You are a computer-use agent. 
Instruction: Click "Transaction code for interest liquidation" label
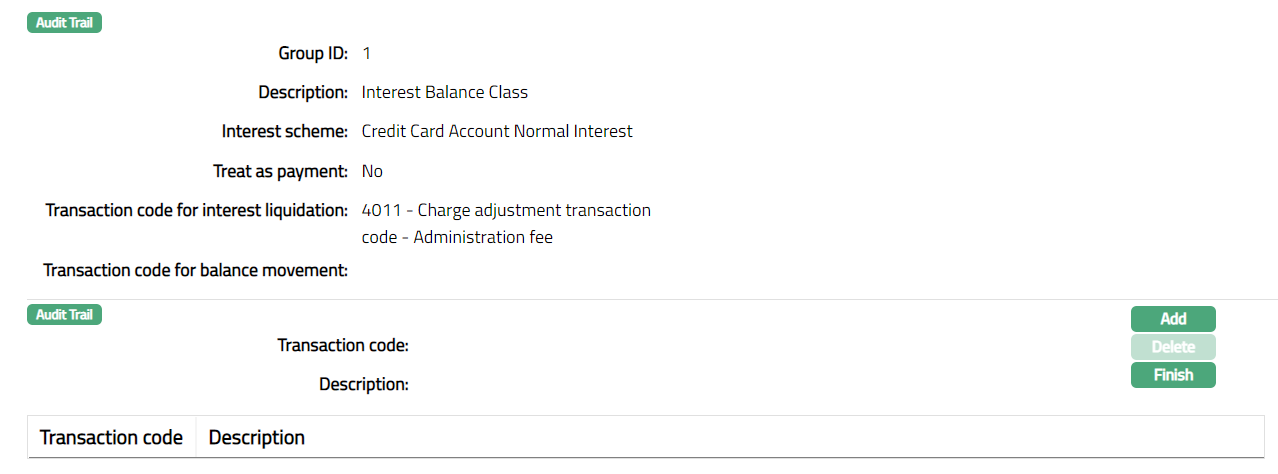197,210
